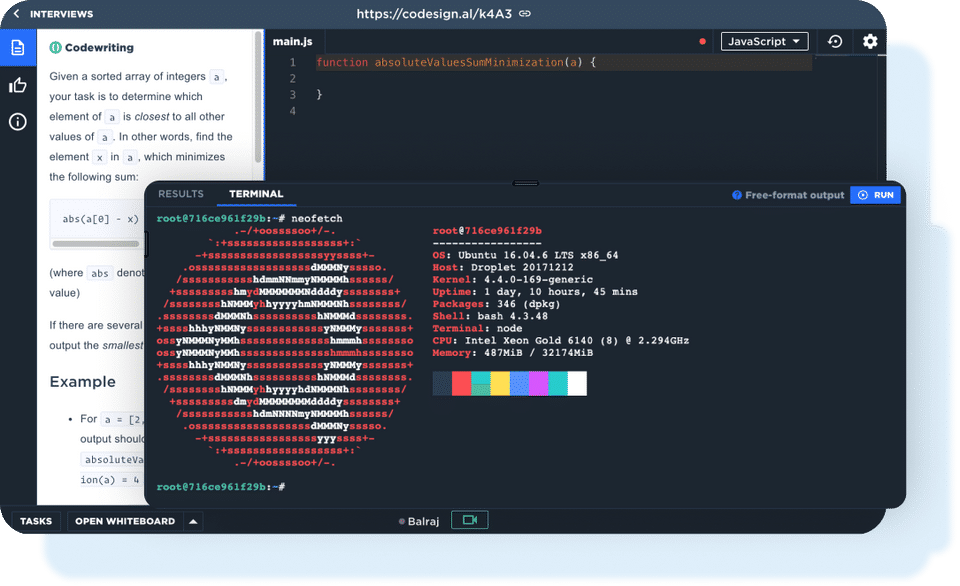Click line number 2 in editor
This screenshot has height=586, width=960.
tap(293, 78)
